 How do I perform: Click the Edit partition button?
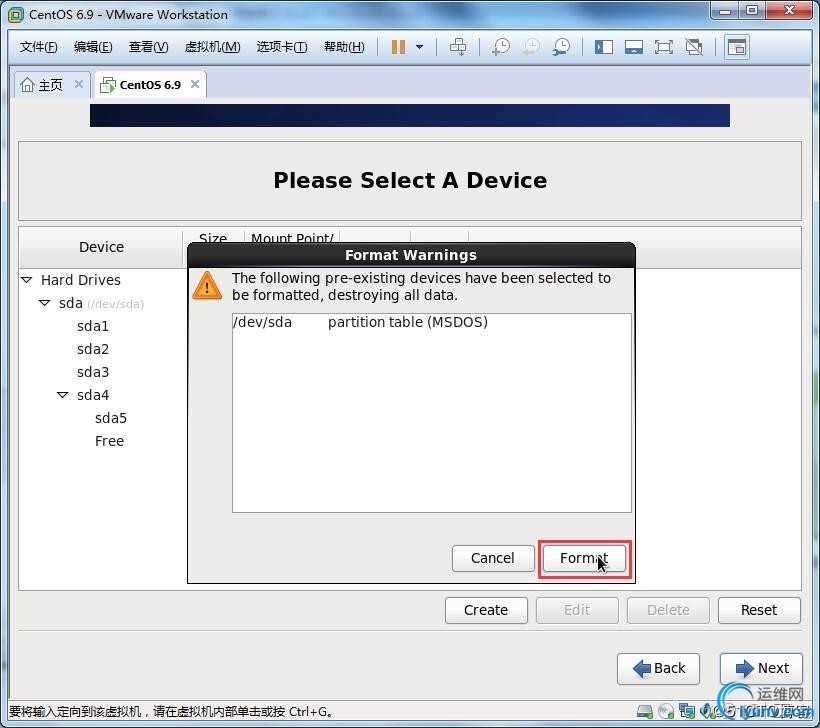577,610
